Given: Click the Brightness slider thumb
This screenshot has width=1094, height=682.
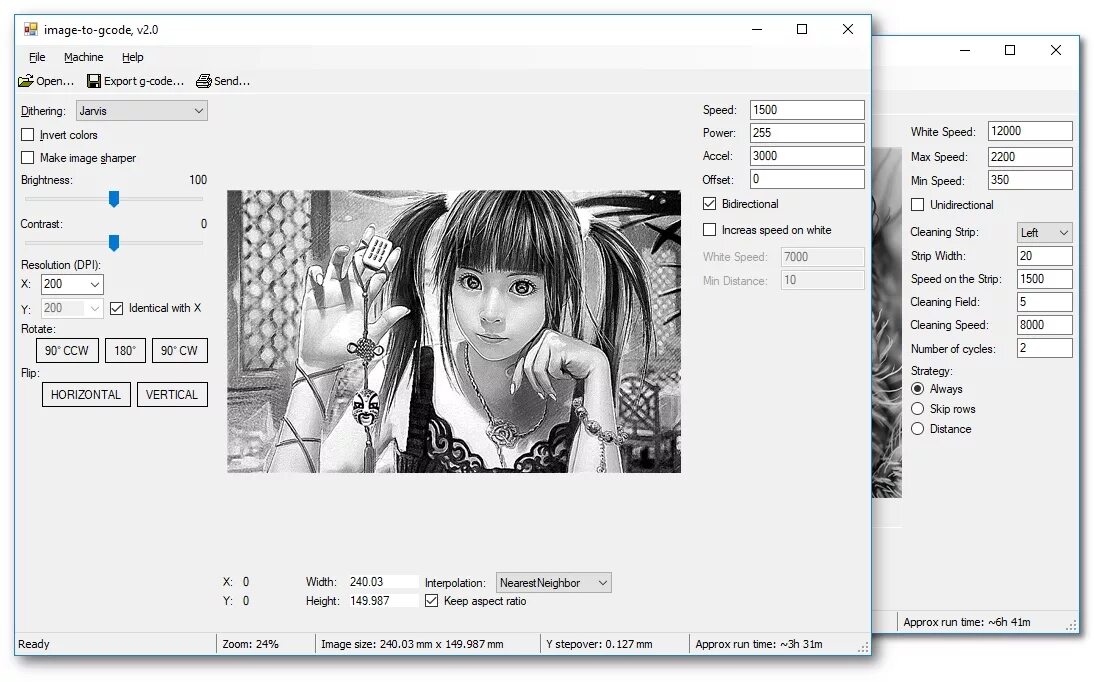Looking at the screenshot, I should tap(114, 199).
